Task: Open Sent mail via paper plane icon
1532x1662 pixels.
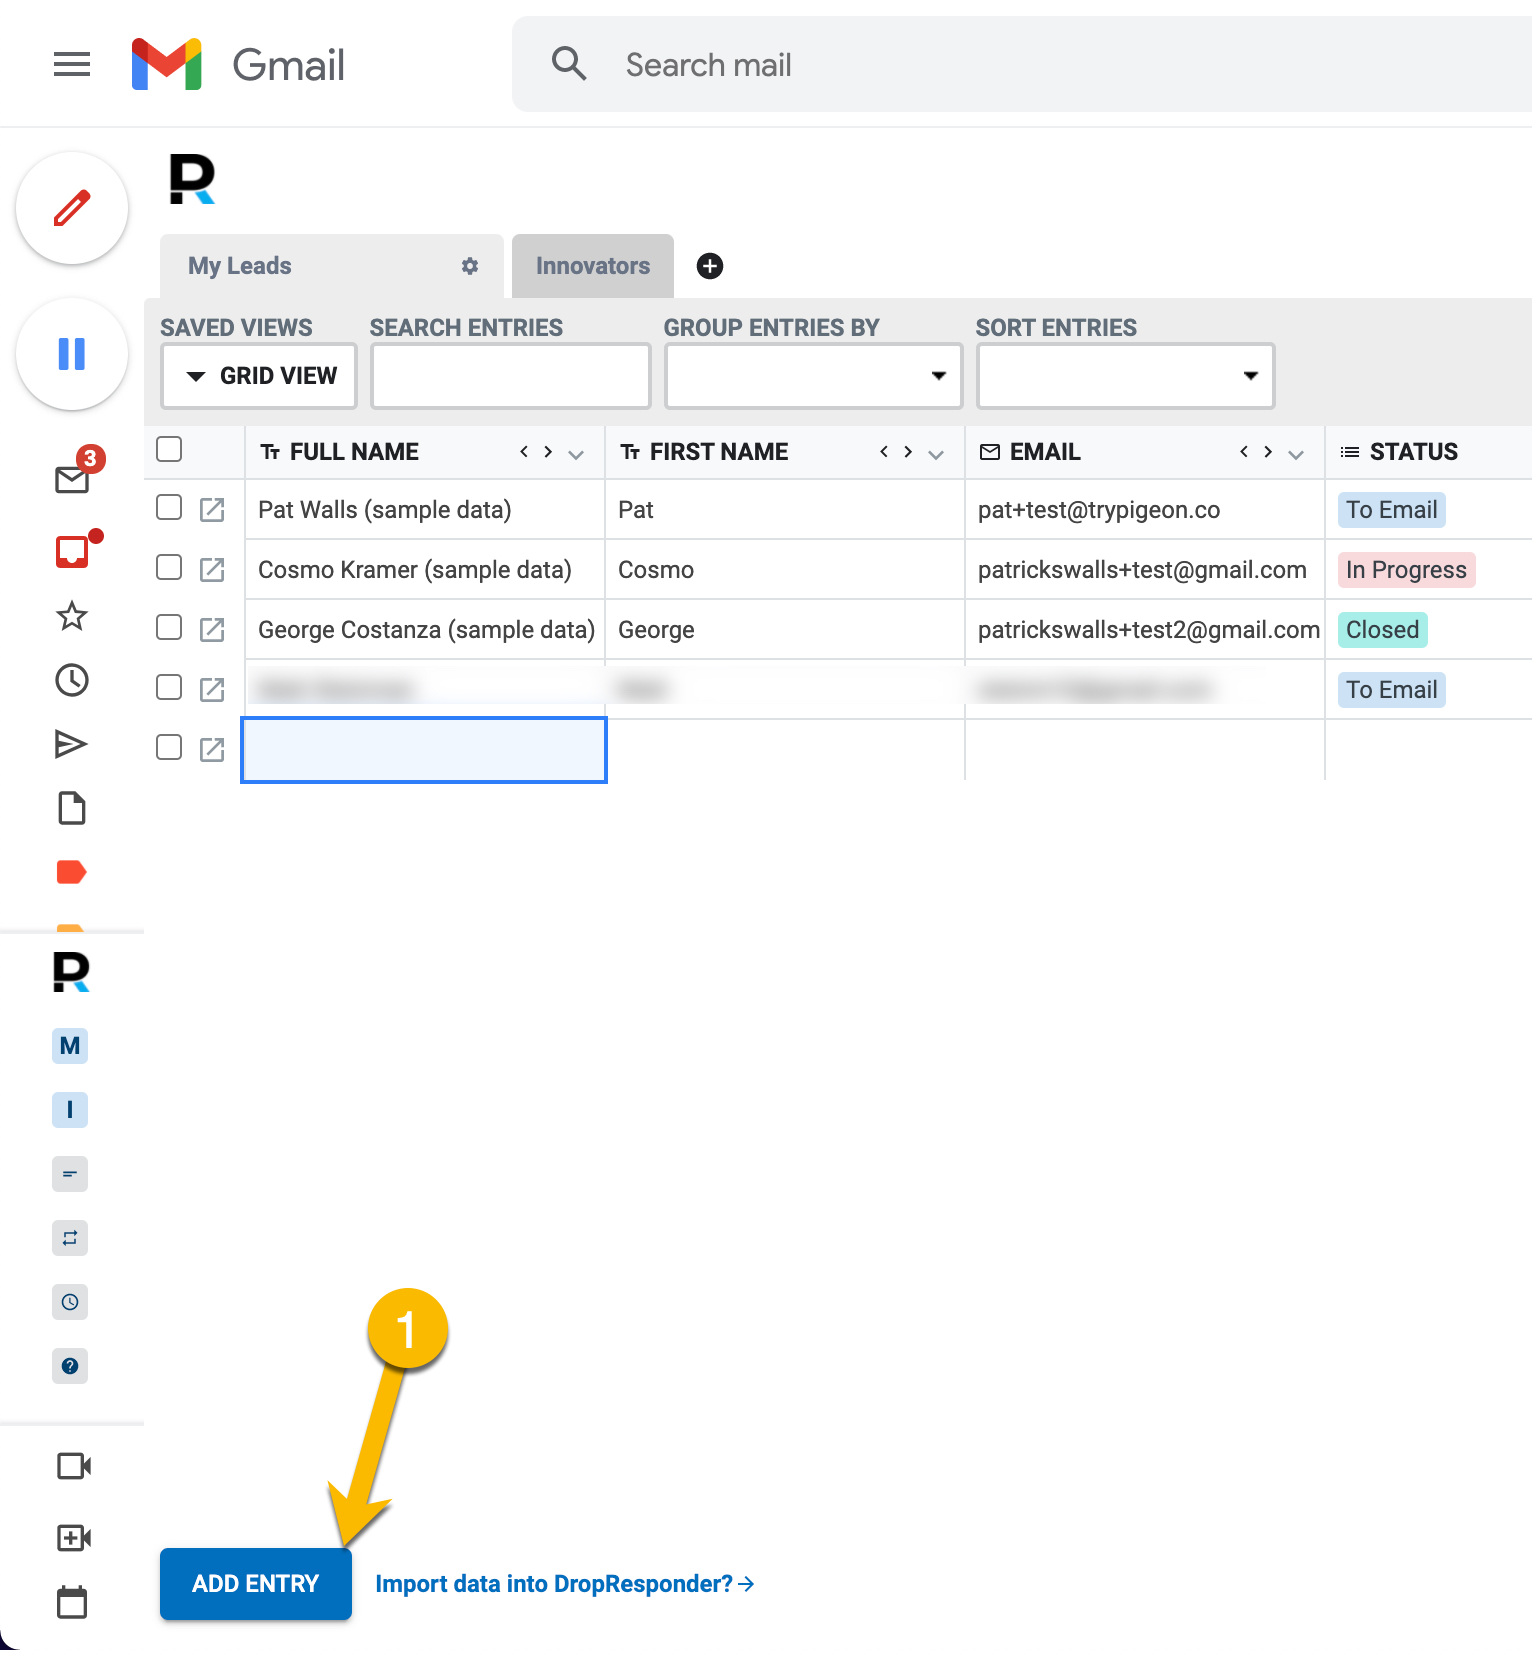Action: 72,744
